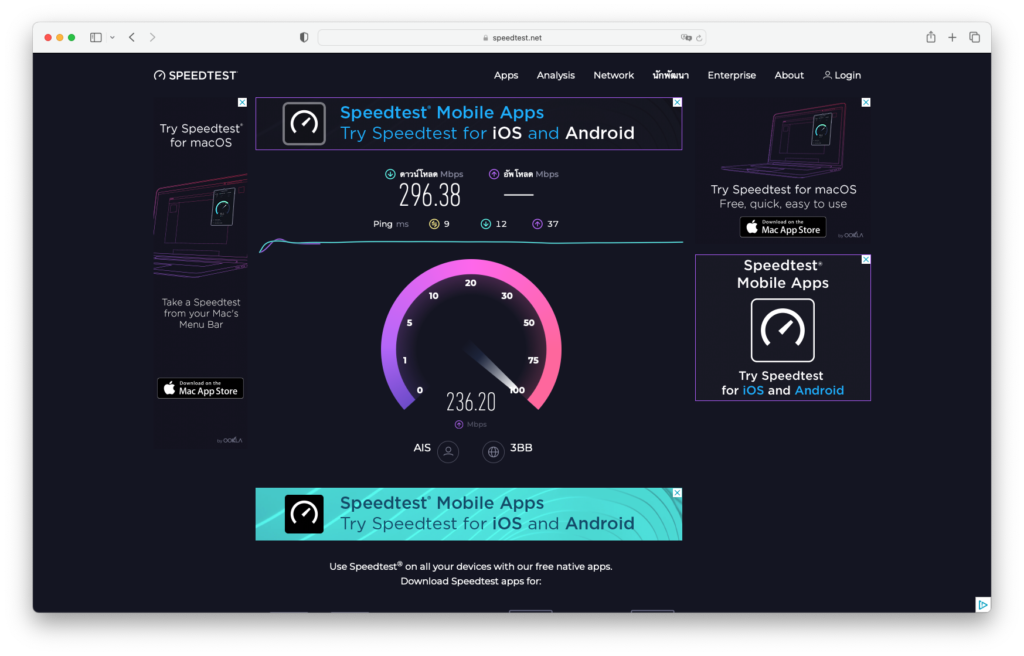Click the speedtest.net address bar
This screenshot has width=1024, height=656.
pyautogui.click(x=511, y=37)
